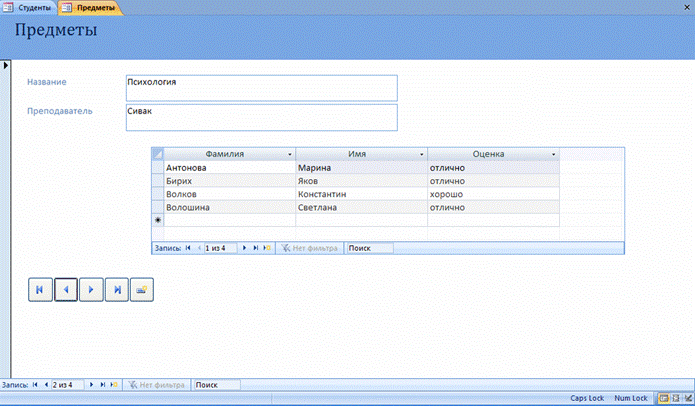Select the Бирих row selector
695x406 pixels.
click(x=158, y=181)
